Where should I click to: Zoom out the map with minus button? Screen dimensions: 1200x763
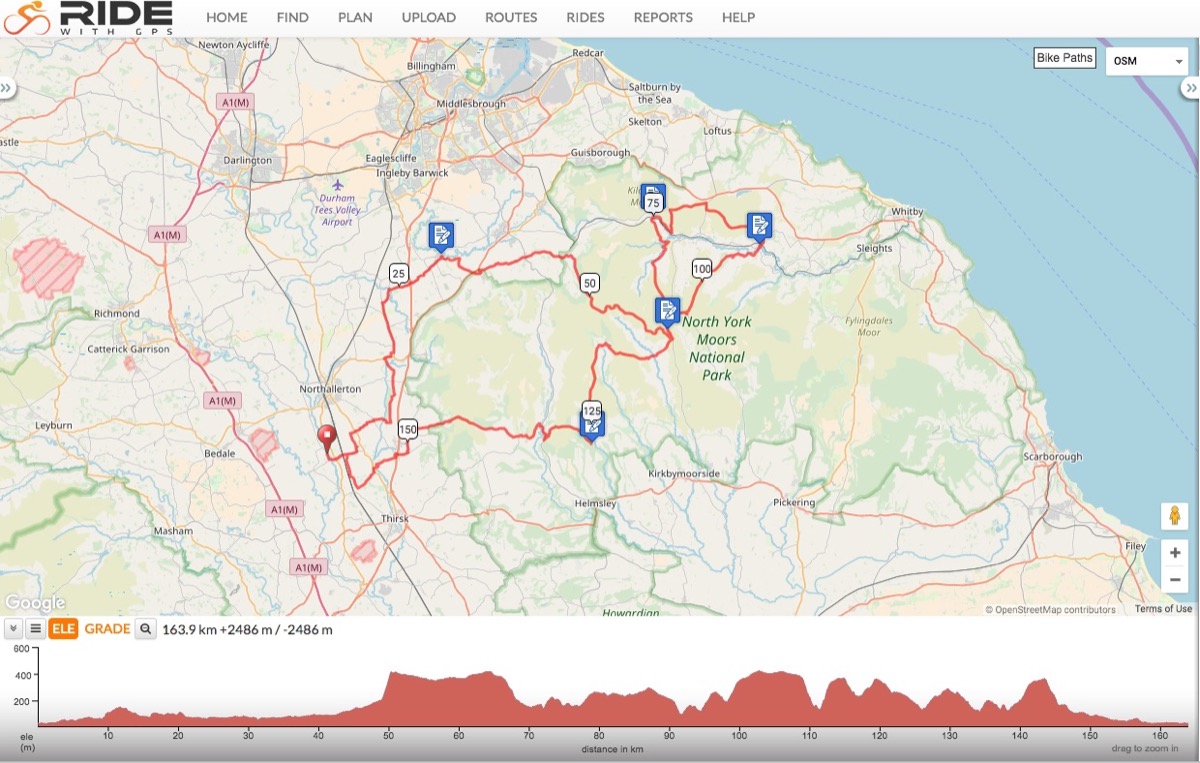1174,579
